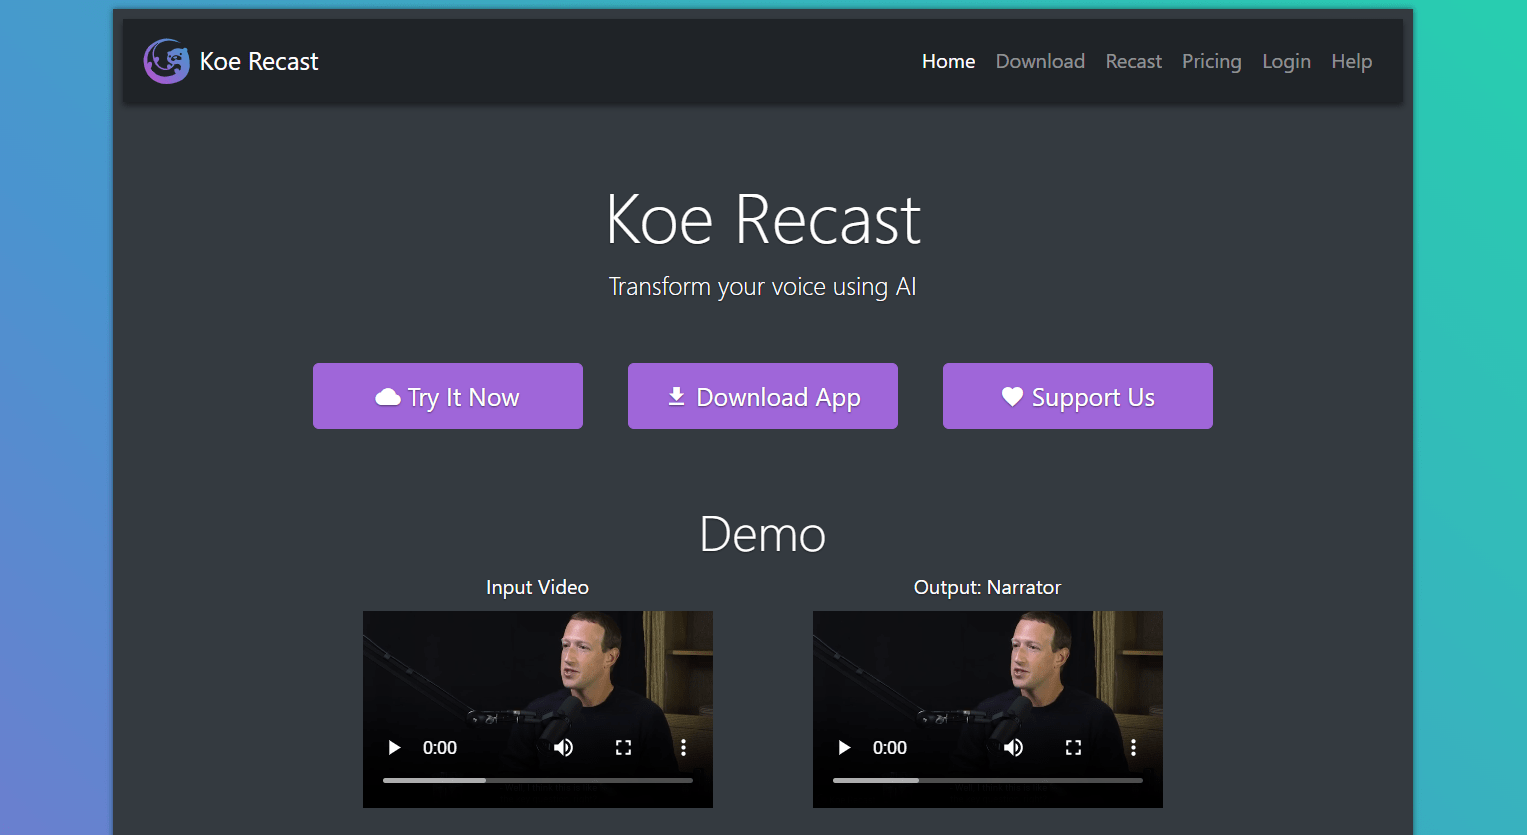Select the Login link

(1286, 61)
